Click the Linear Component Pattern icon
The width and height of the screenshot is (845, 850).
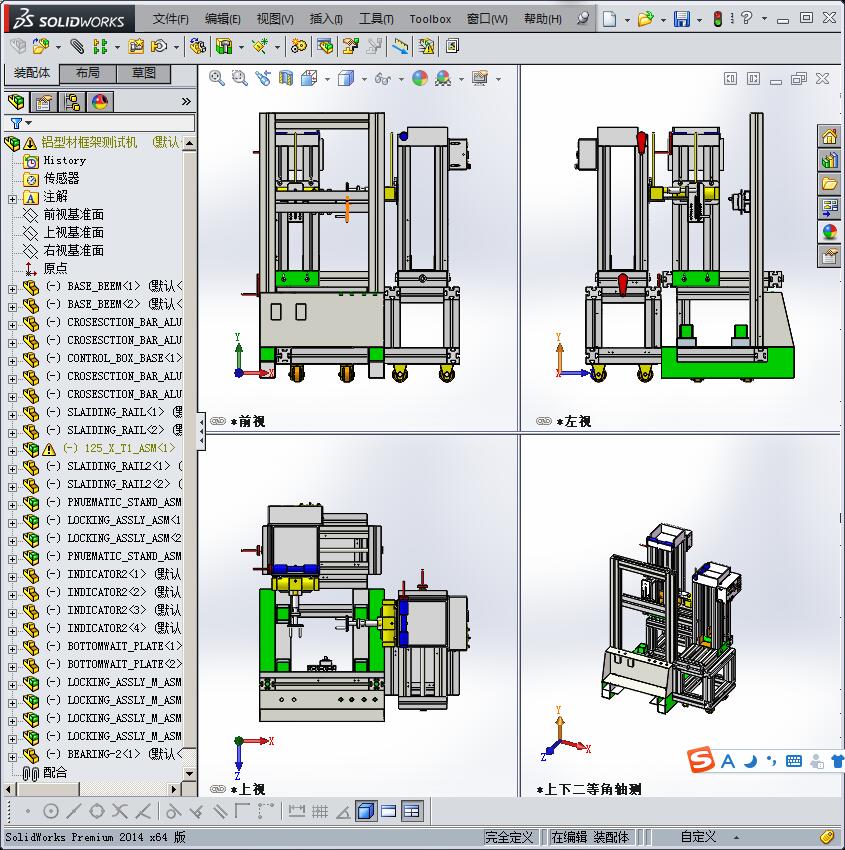pyautogui.click(x=100, y=47)
